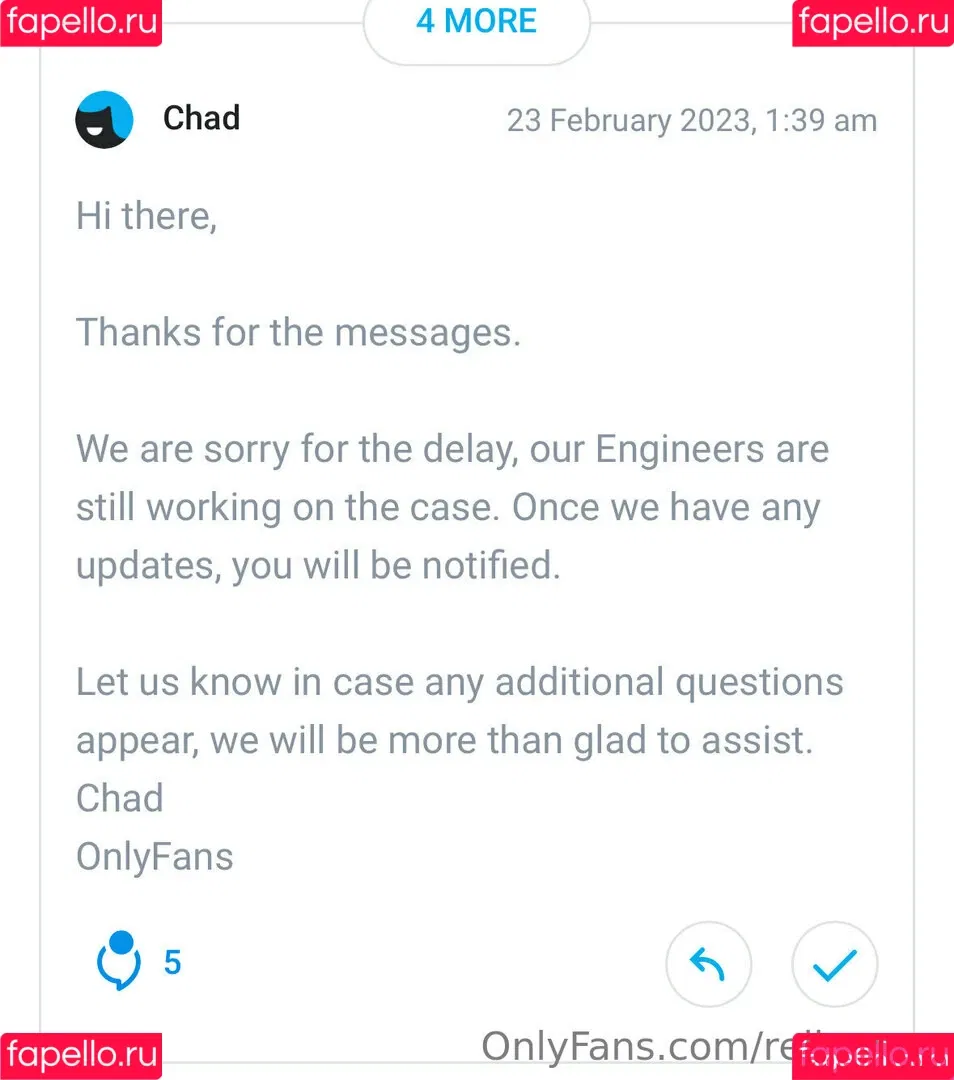This screenshot has height=1080, width=954.
Task: Click 'updates, you will be notified.' line
Action: (x=318, y=566)
